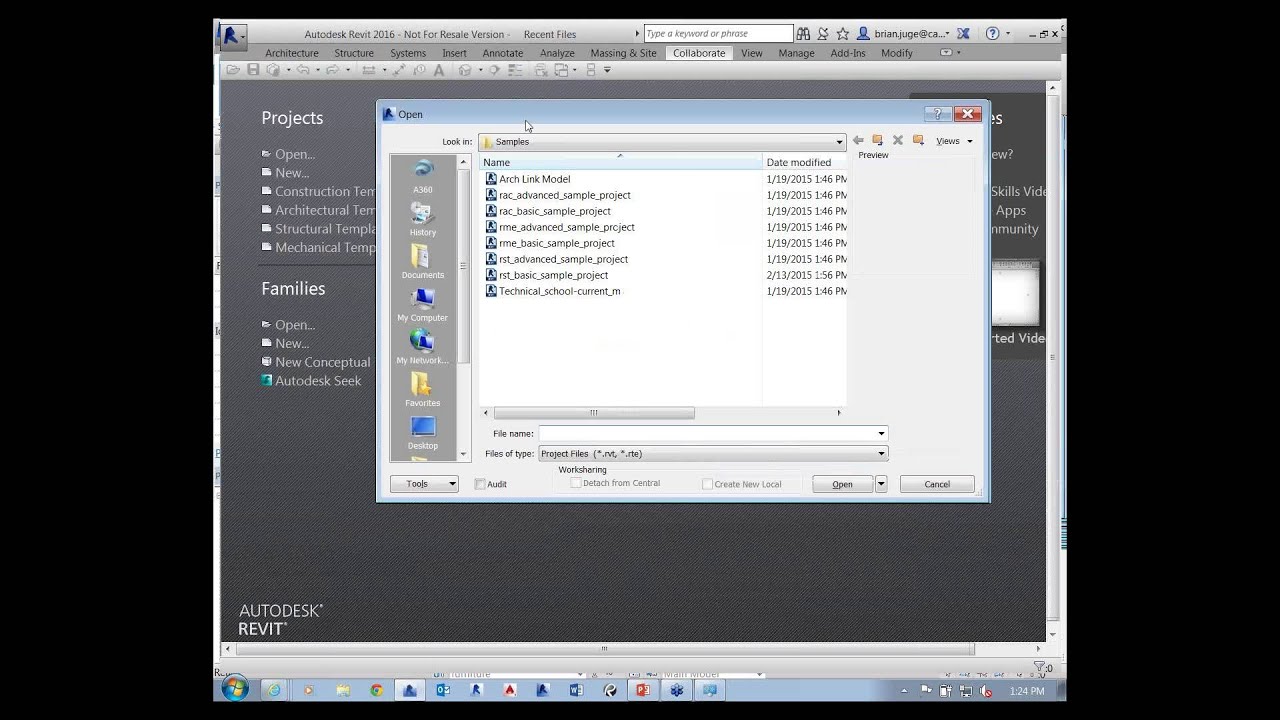Open the Tools dropdown button
This screenshot has width=1280, height=720.
[x=425, y=484]
